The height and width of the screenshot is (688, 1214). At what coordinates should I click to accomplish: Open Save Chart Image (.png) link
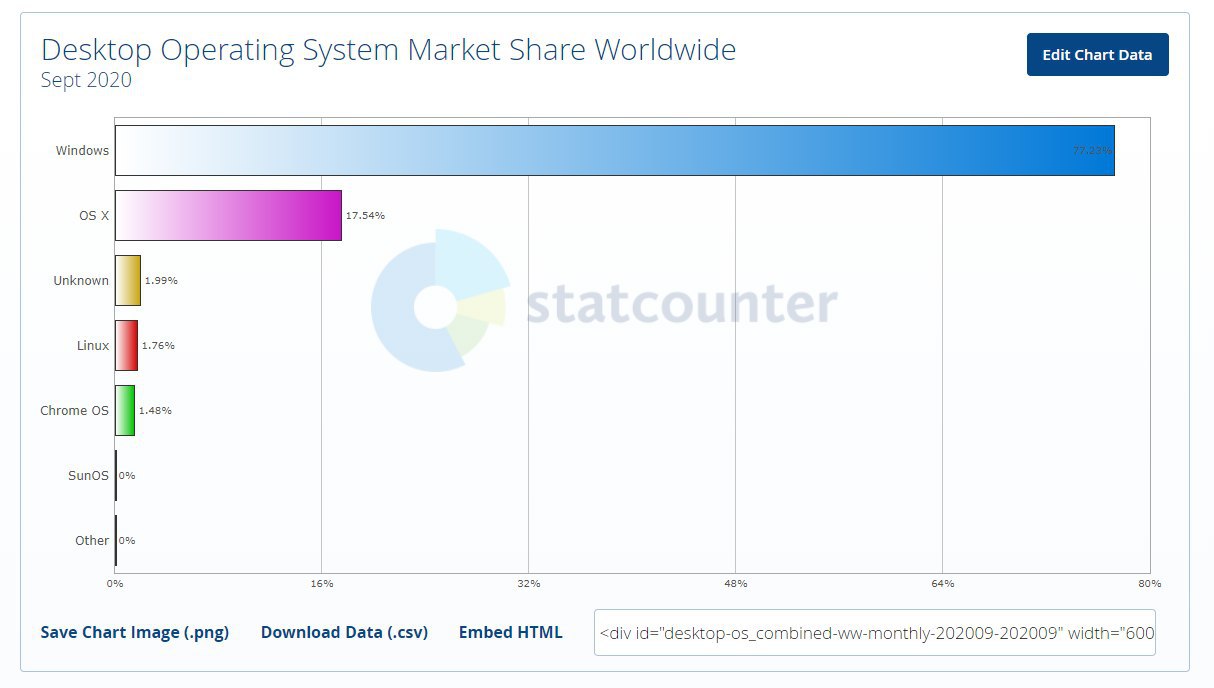[135, 632]
